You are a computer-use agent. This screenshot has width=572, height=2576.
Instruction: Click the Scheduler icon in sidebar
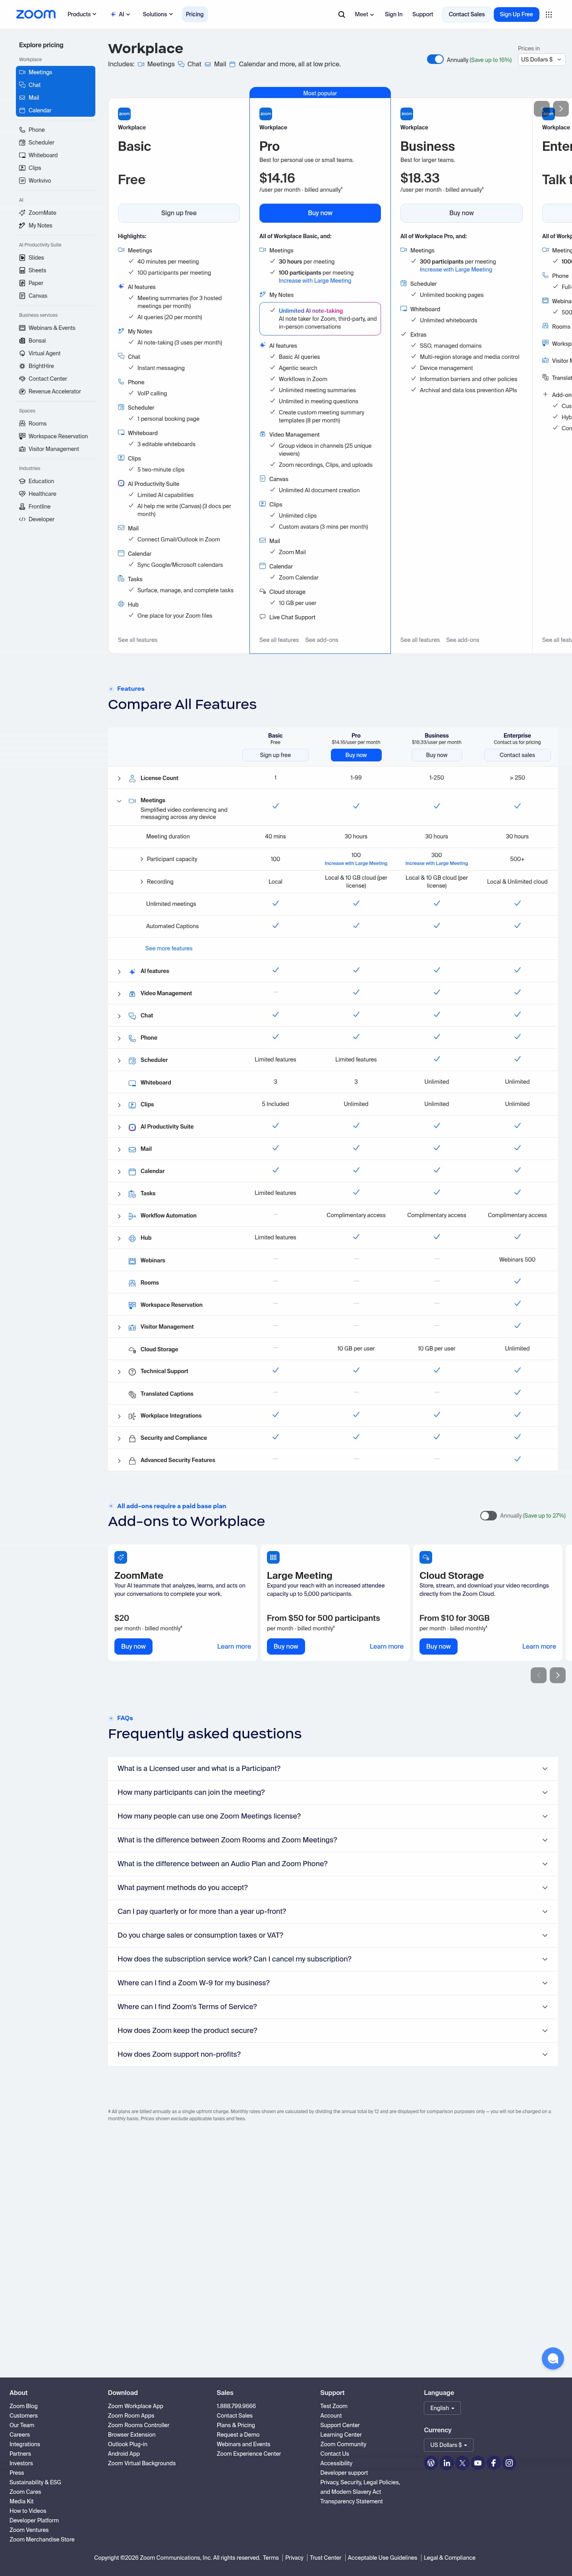[22, 143]
